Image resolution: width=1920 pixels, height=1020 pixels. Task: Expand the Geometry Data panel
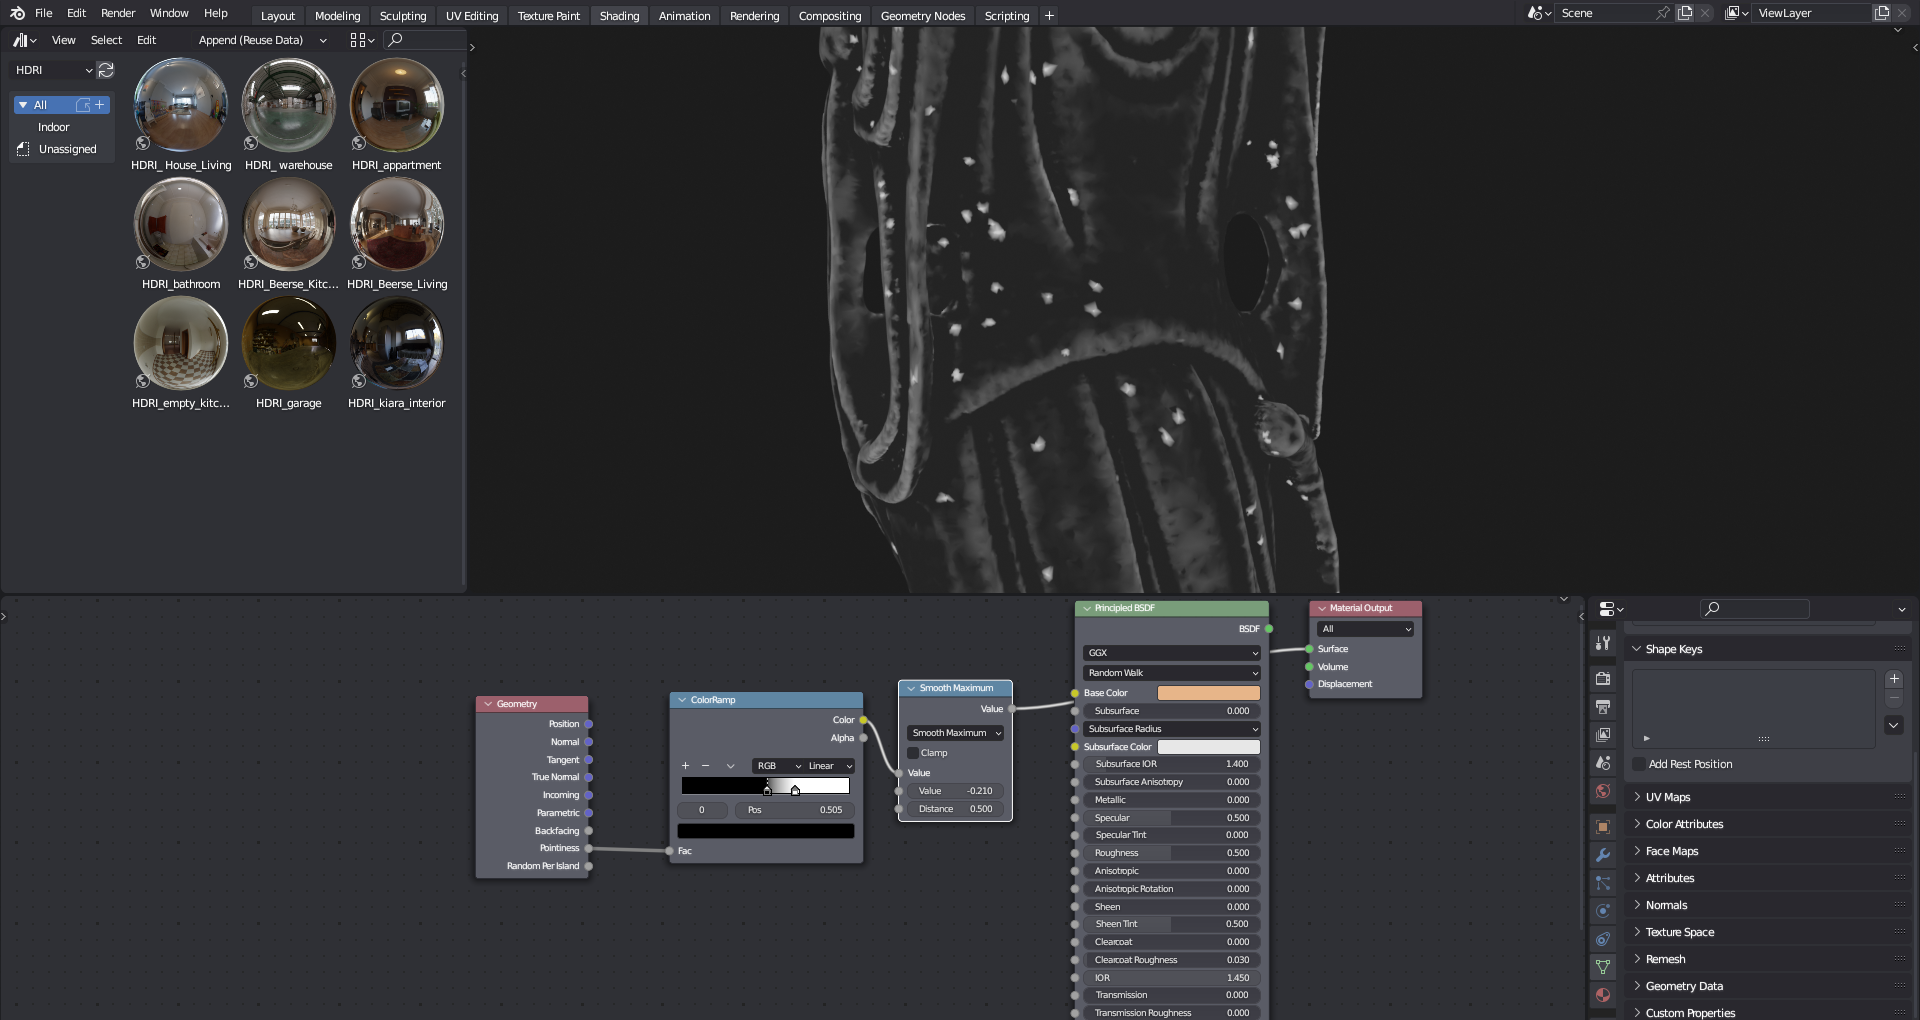[1684, 986]
